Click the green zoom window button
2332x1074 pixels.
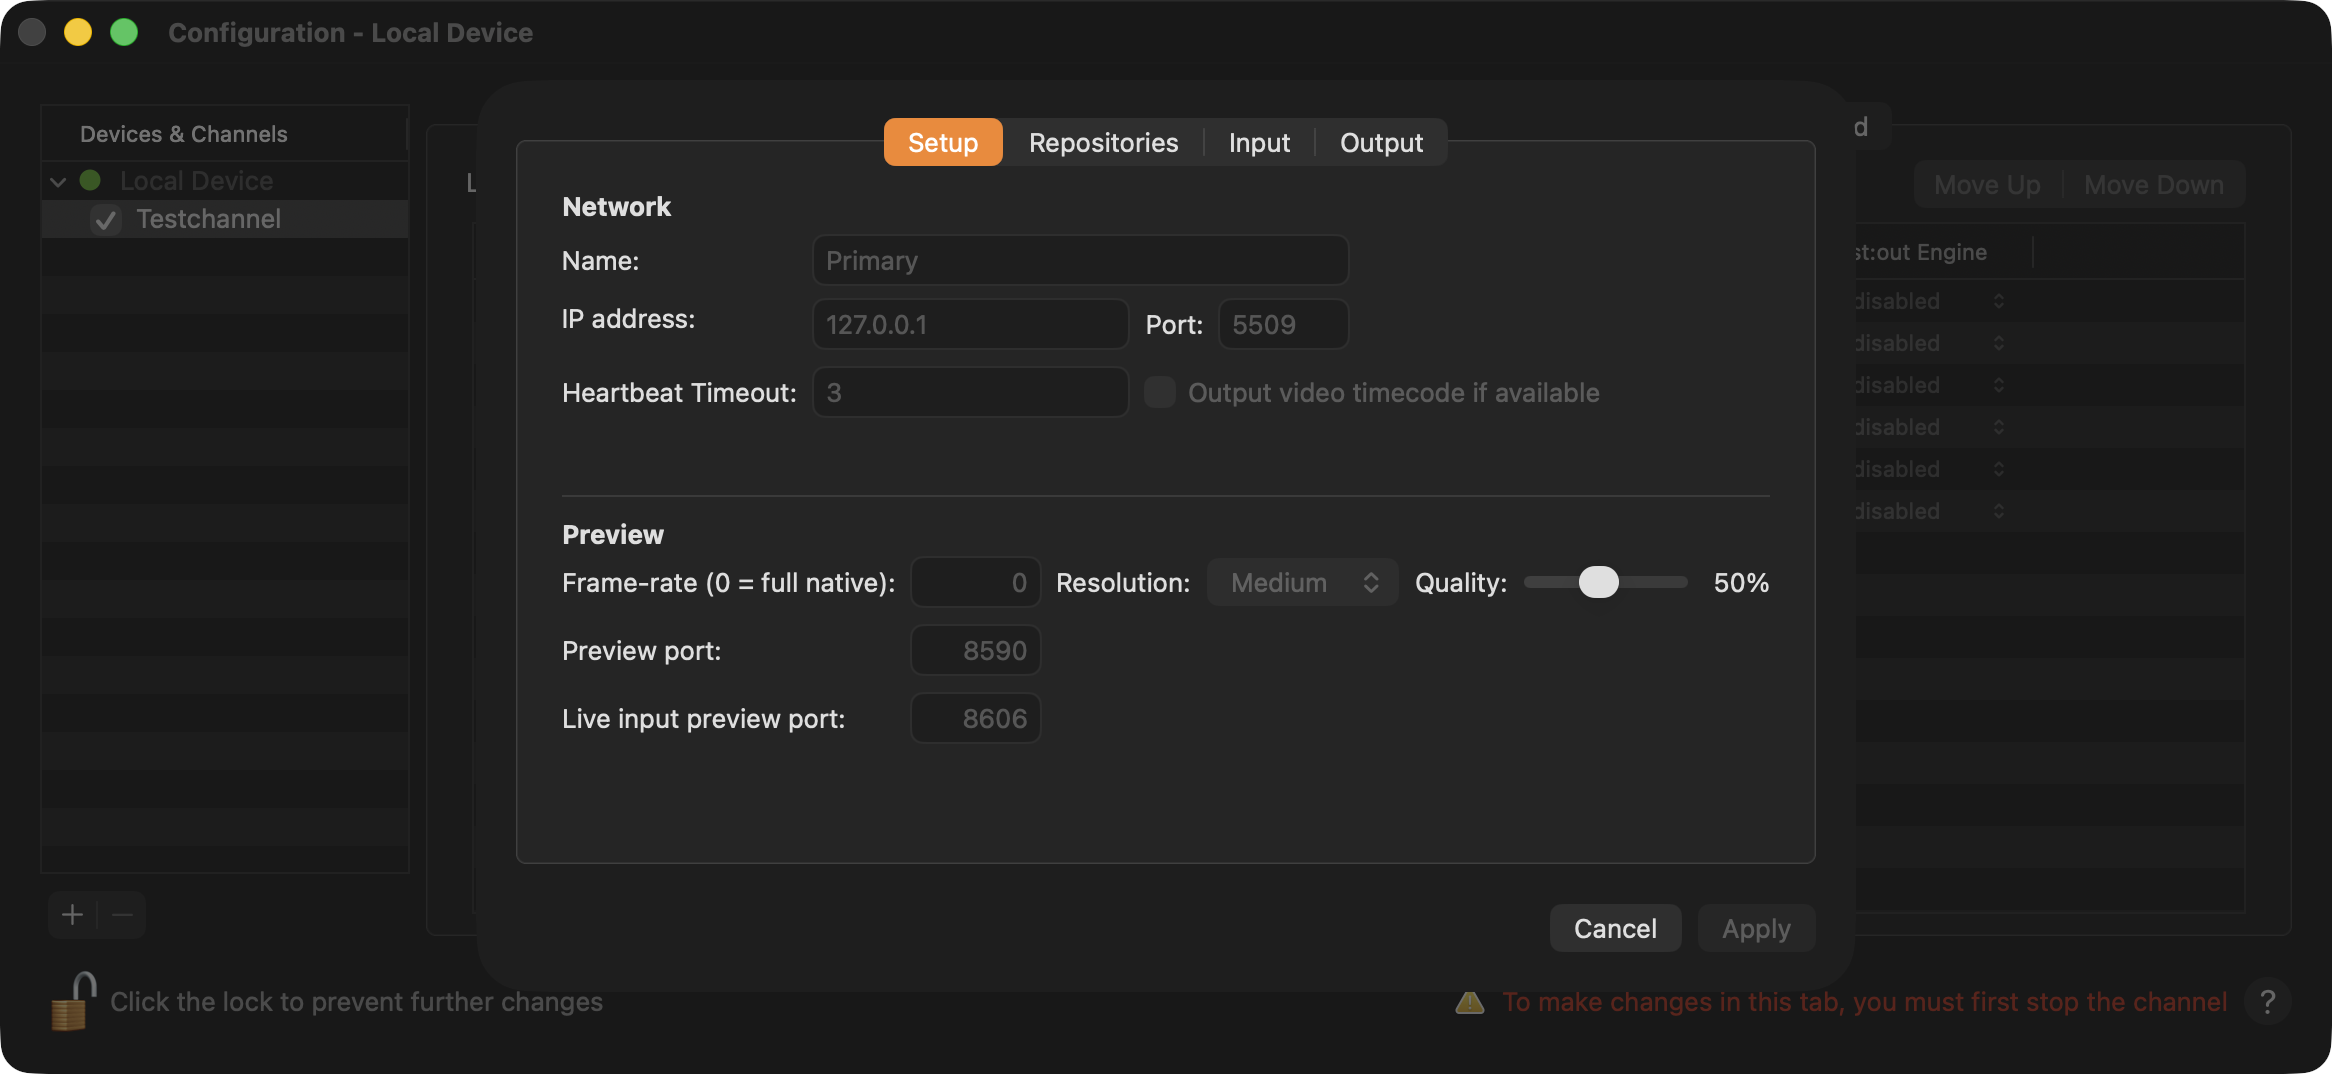(x=124, y=32)
